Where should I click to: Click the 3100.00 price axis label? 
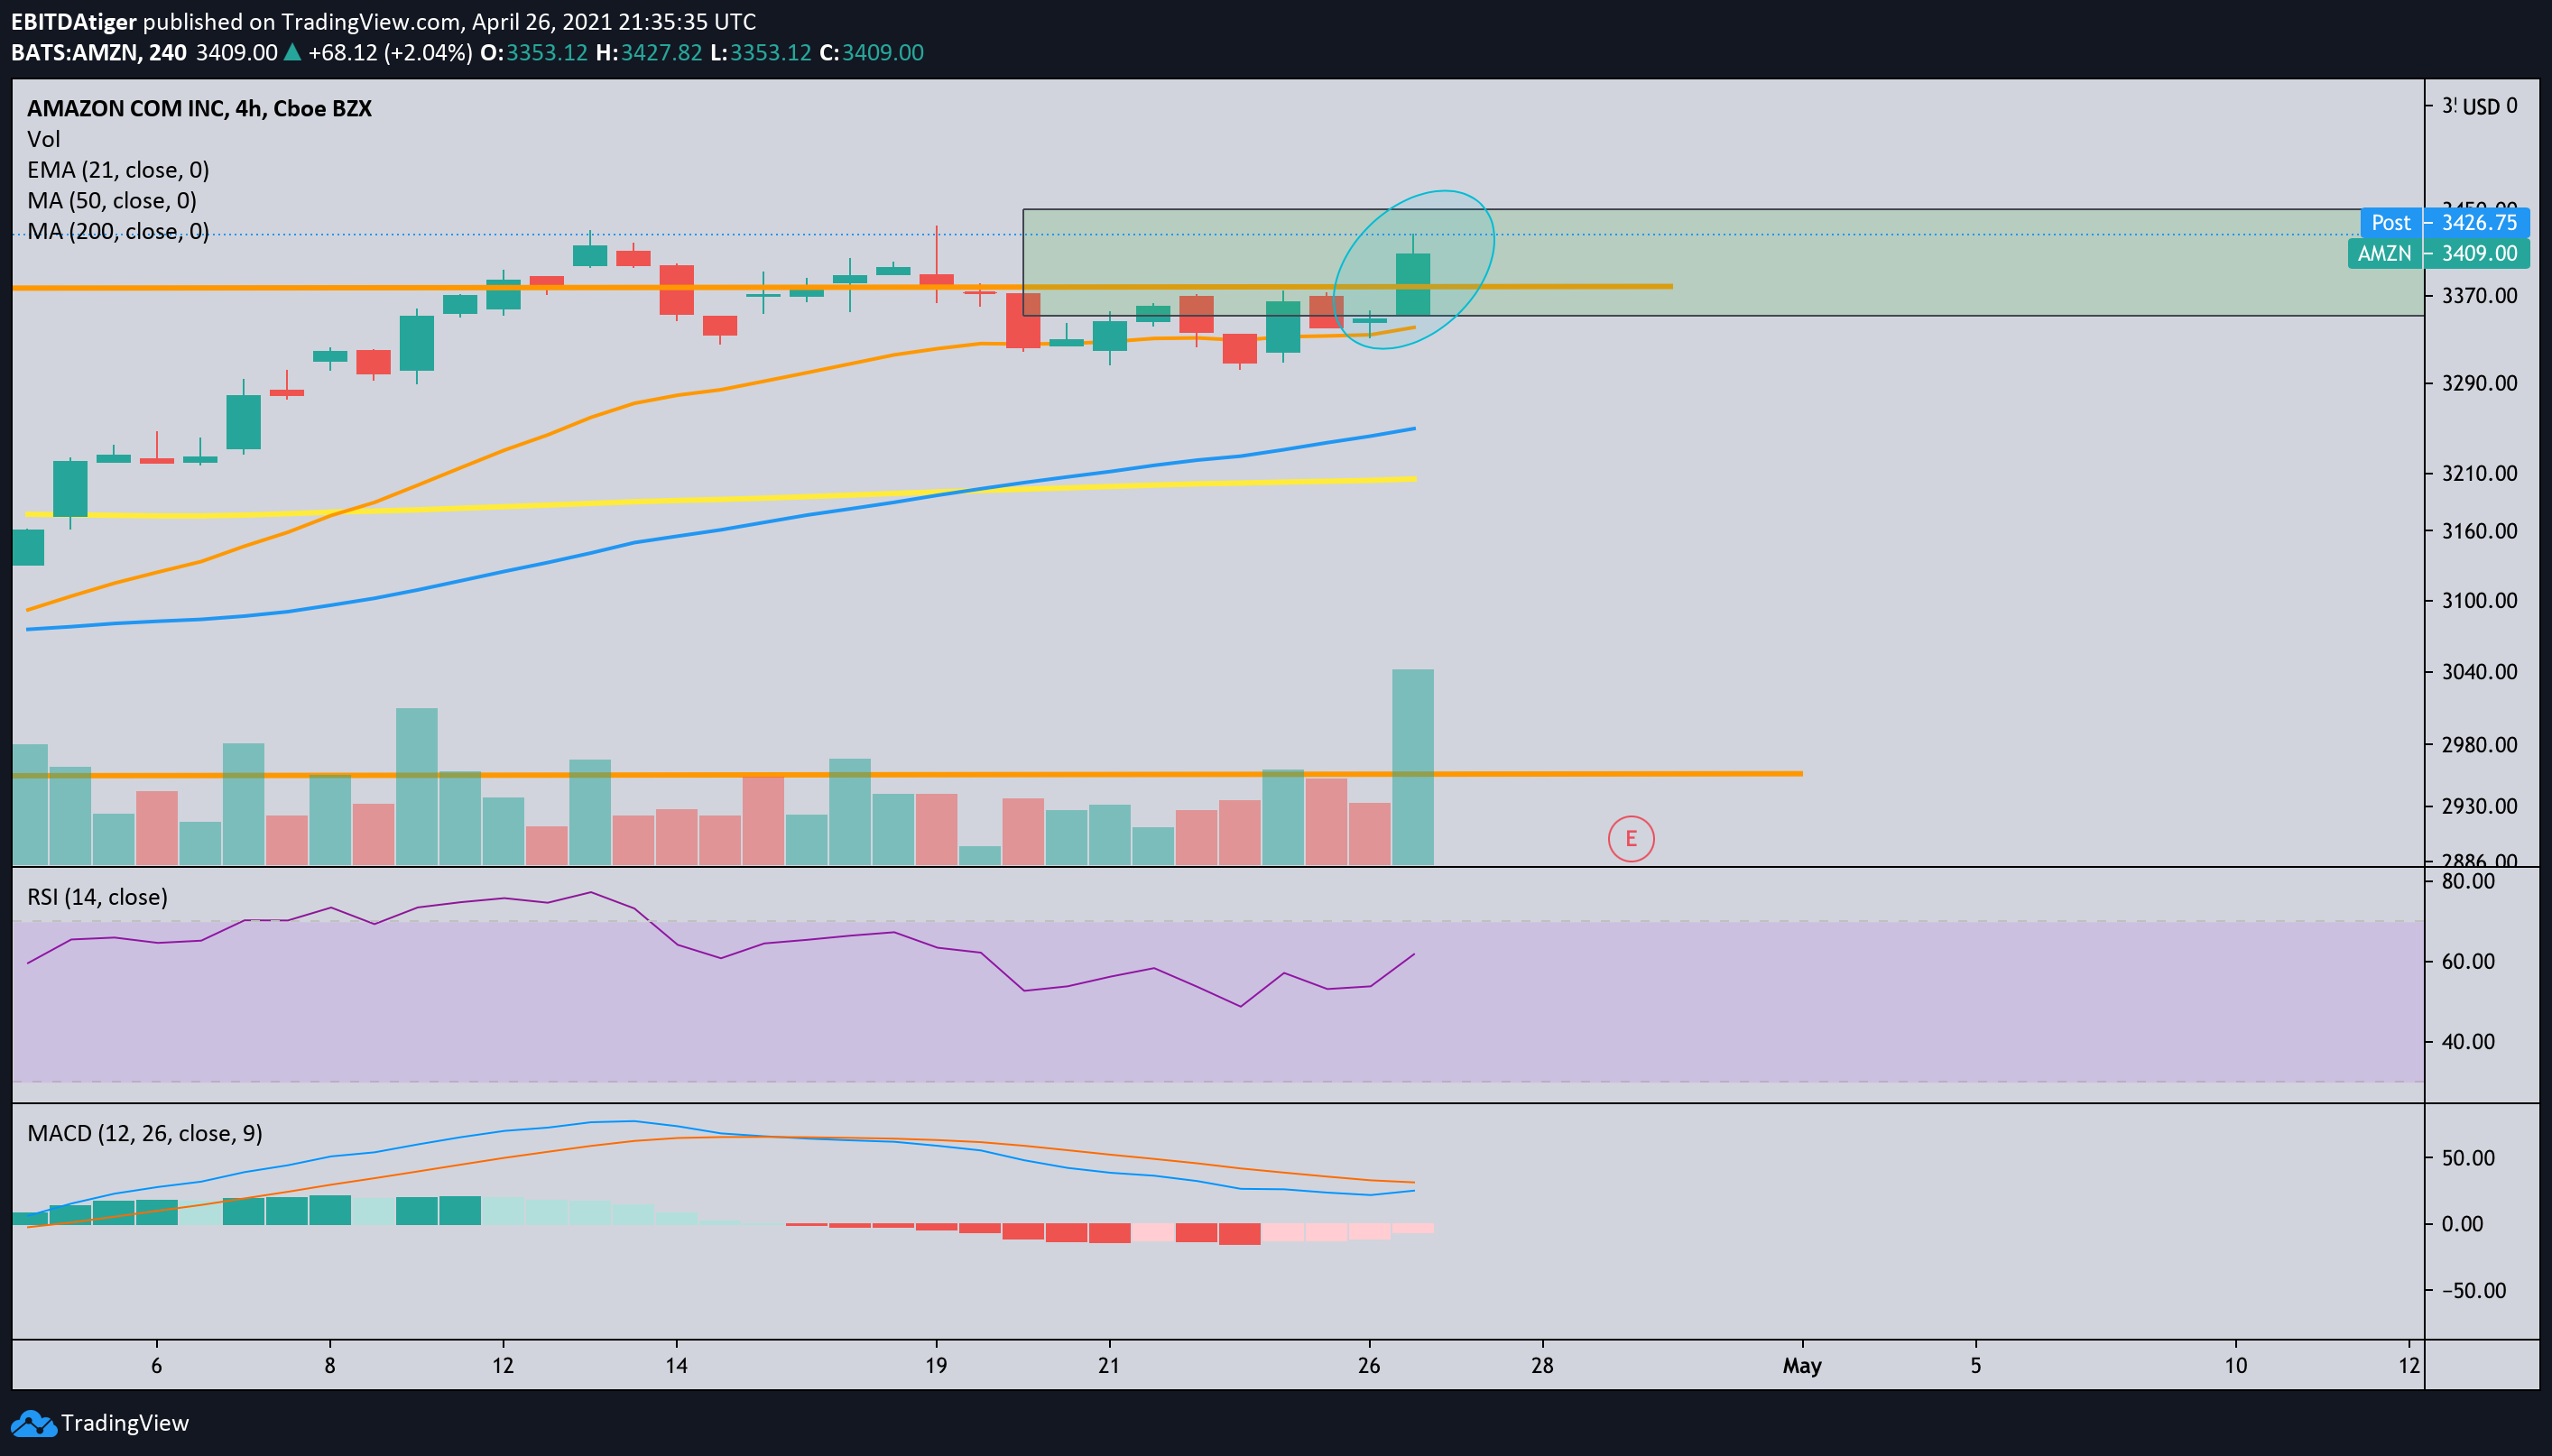[2479, 601]
